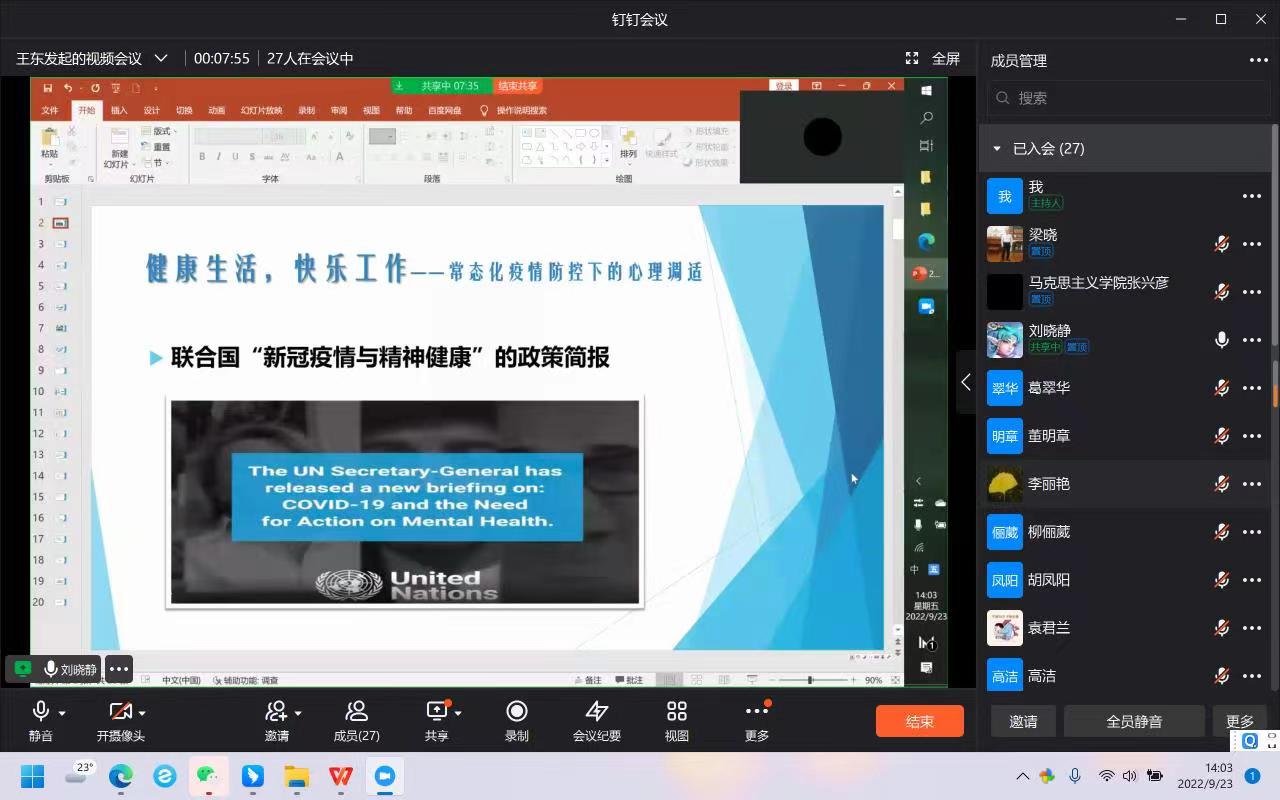The height and width of the screenshot is (800, 1280).
Task: Open more options for 马克思主义学院张兴彦
Action: [x=1252, y=292]
